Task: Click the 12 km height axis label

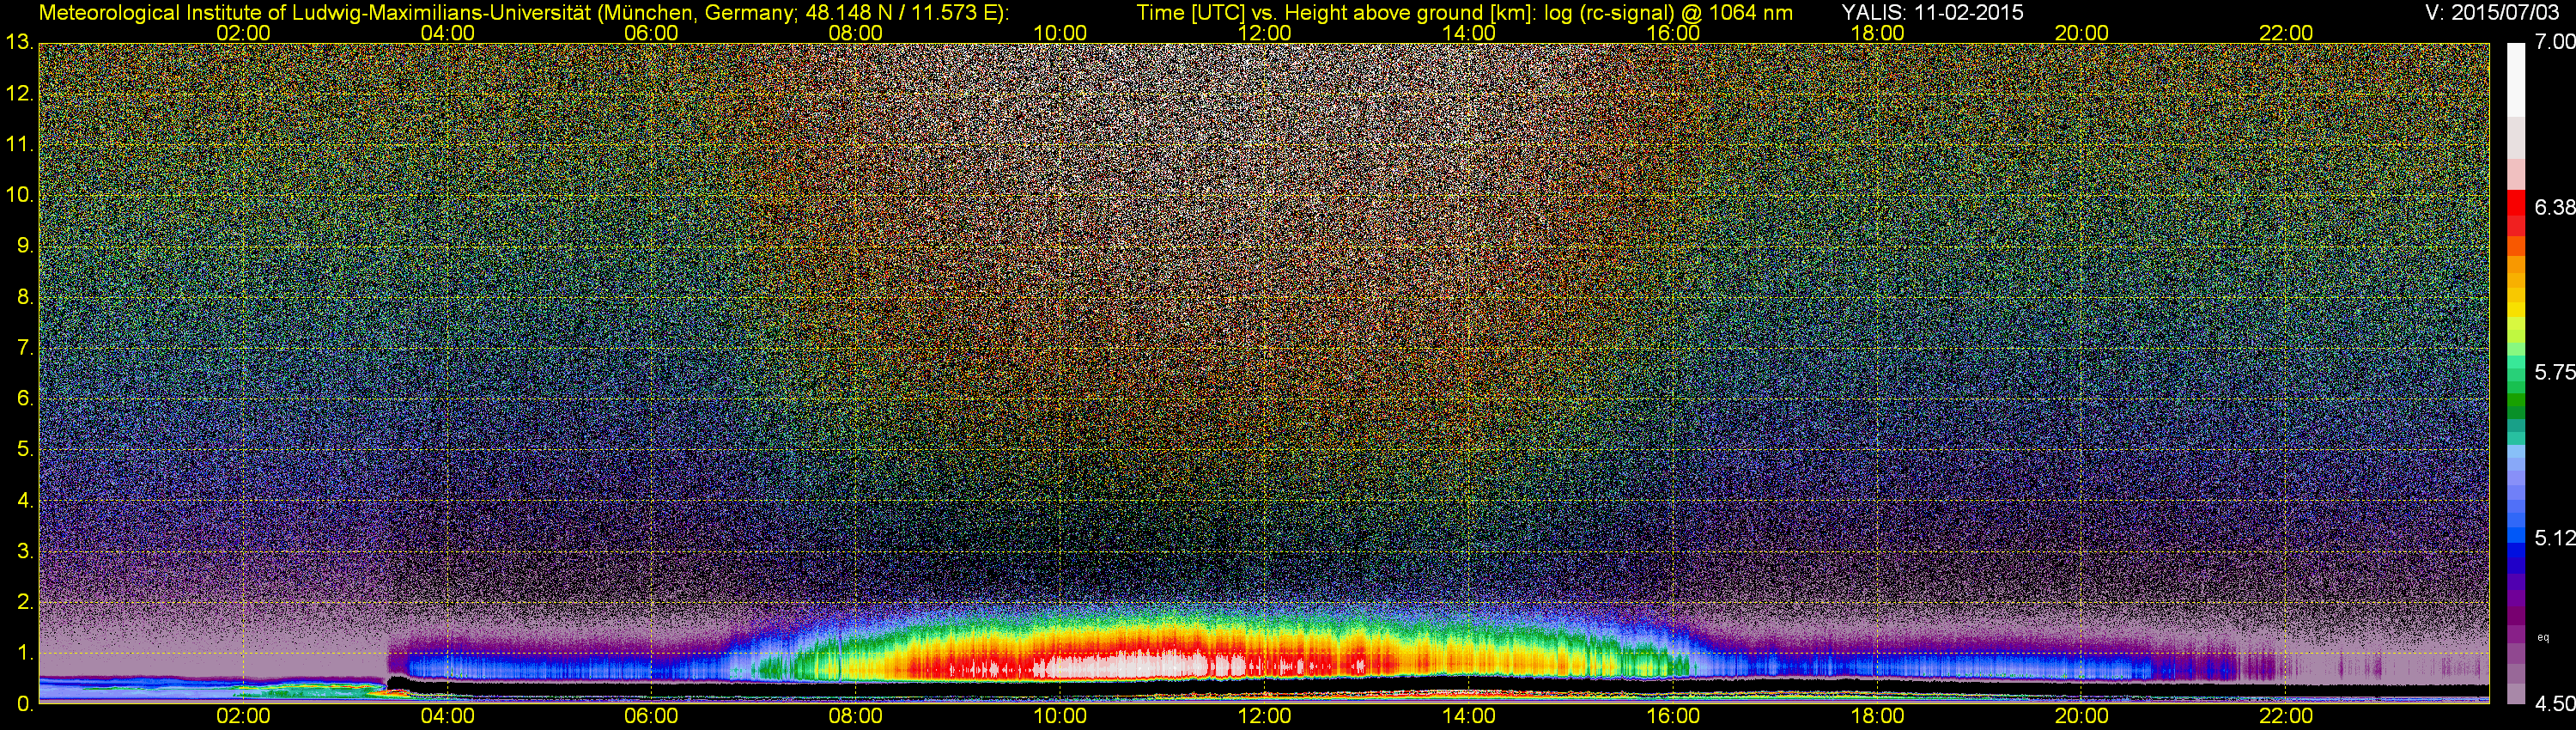Action: [18, 94]
